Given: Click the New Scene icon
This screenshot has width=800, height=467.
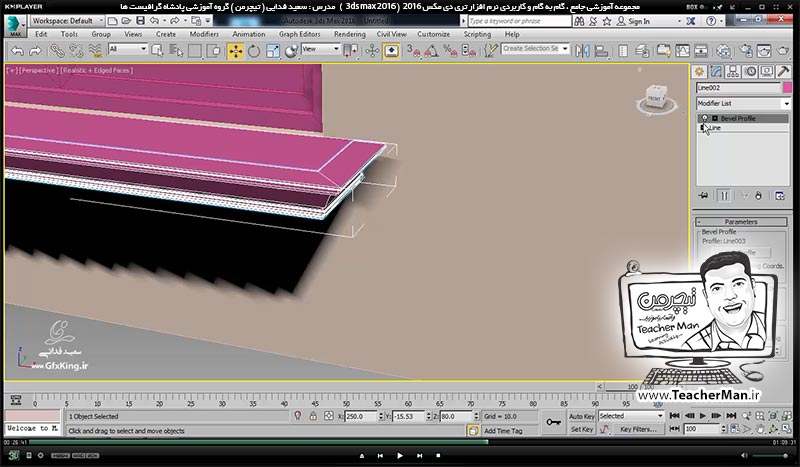Looking at the screenshot, I should [113, 21].
